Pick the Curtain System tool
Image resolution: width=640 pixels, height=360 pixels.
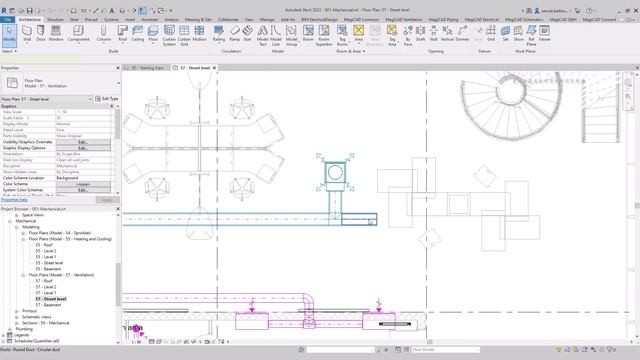point(169,35)
